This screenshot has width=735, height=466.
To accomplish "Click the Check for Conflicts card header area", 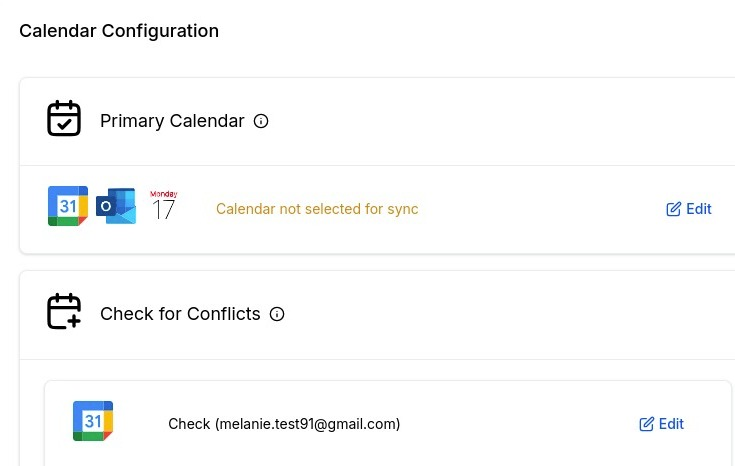I will pyautogui.click(x=377, y=315).
